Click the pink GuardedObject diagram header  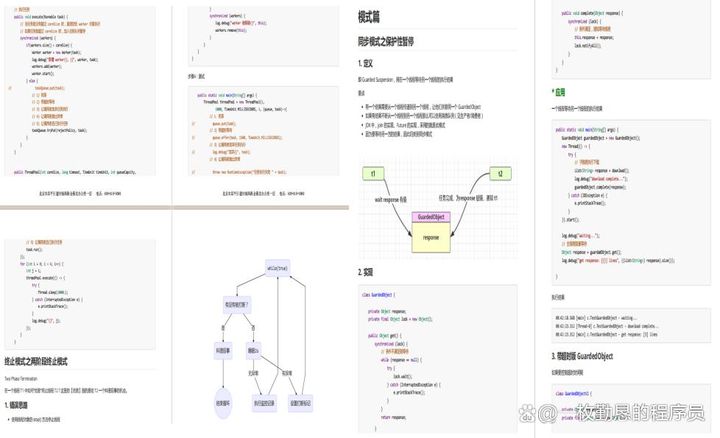point(431,217)
